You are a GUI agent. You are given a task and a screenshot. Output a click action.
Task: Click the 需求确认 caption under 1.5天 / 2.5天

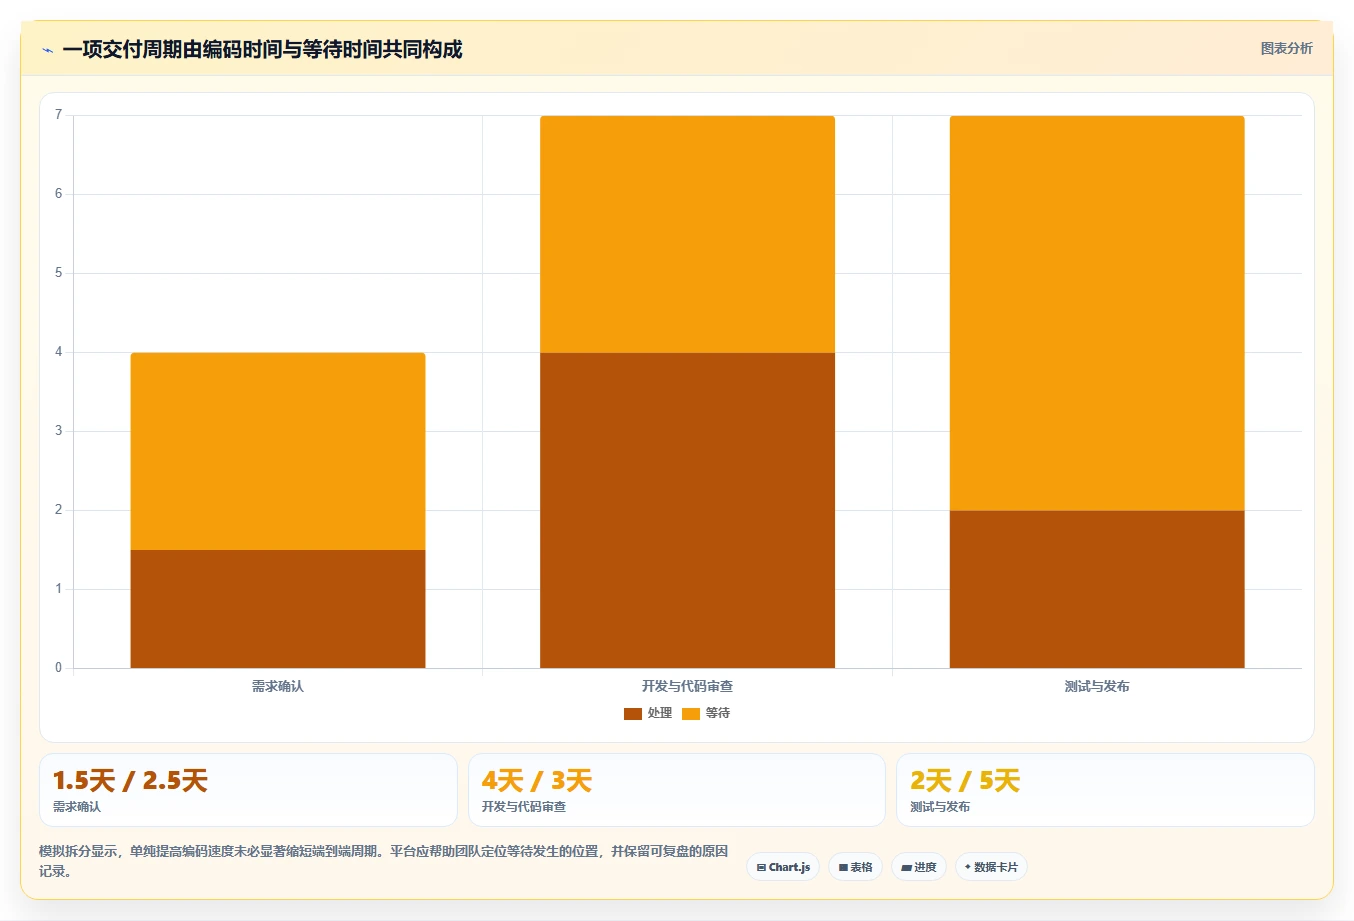tap(77, 807)
